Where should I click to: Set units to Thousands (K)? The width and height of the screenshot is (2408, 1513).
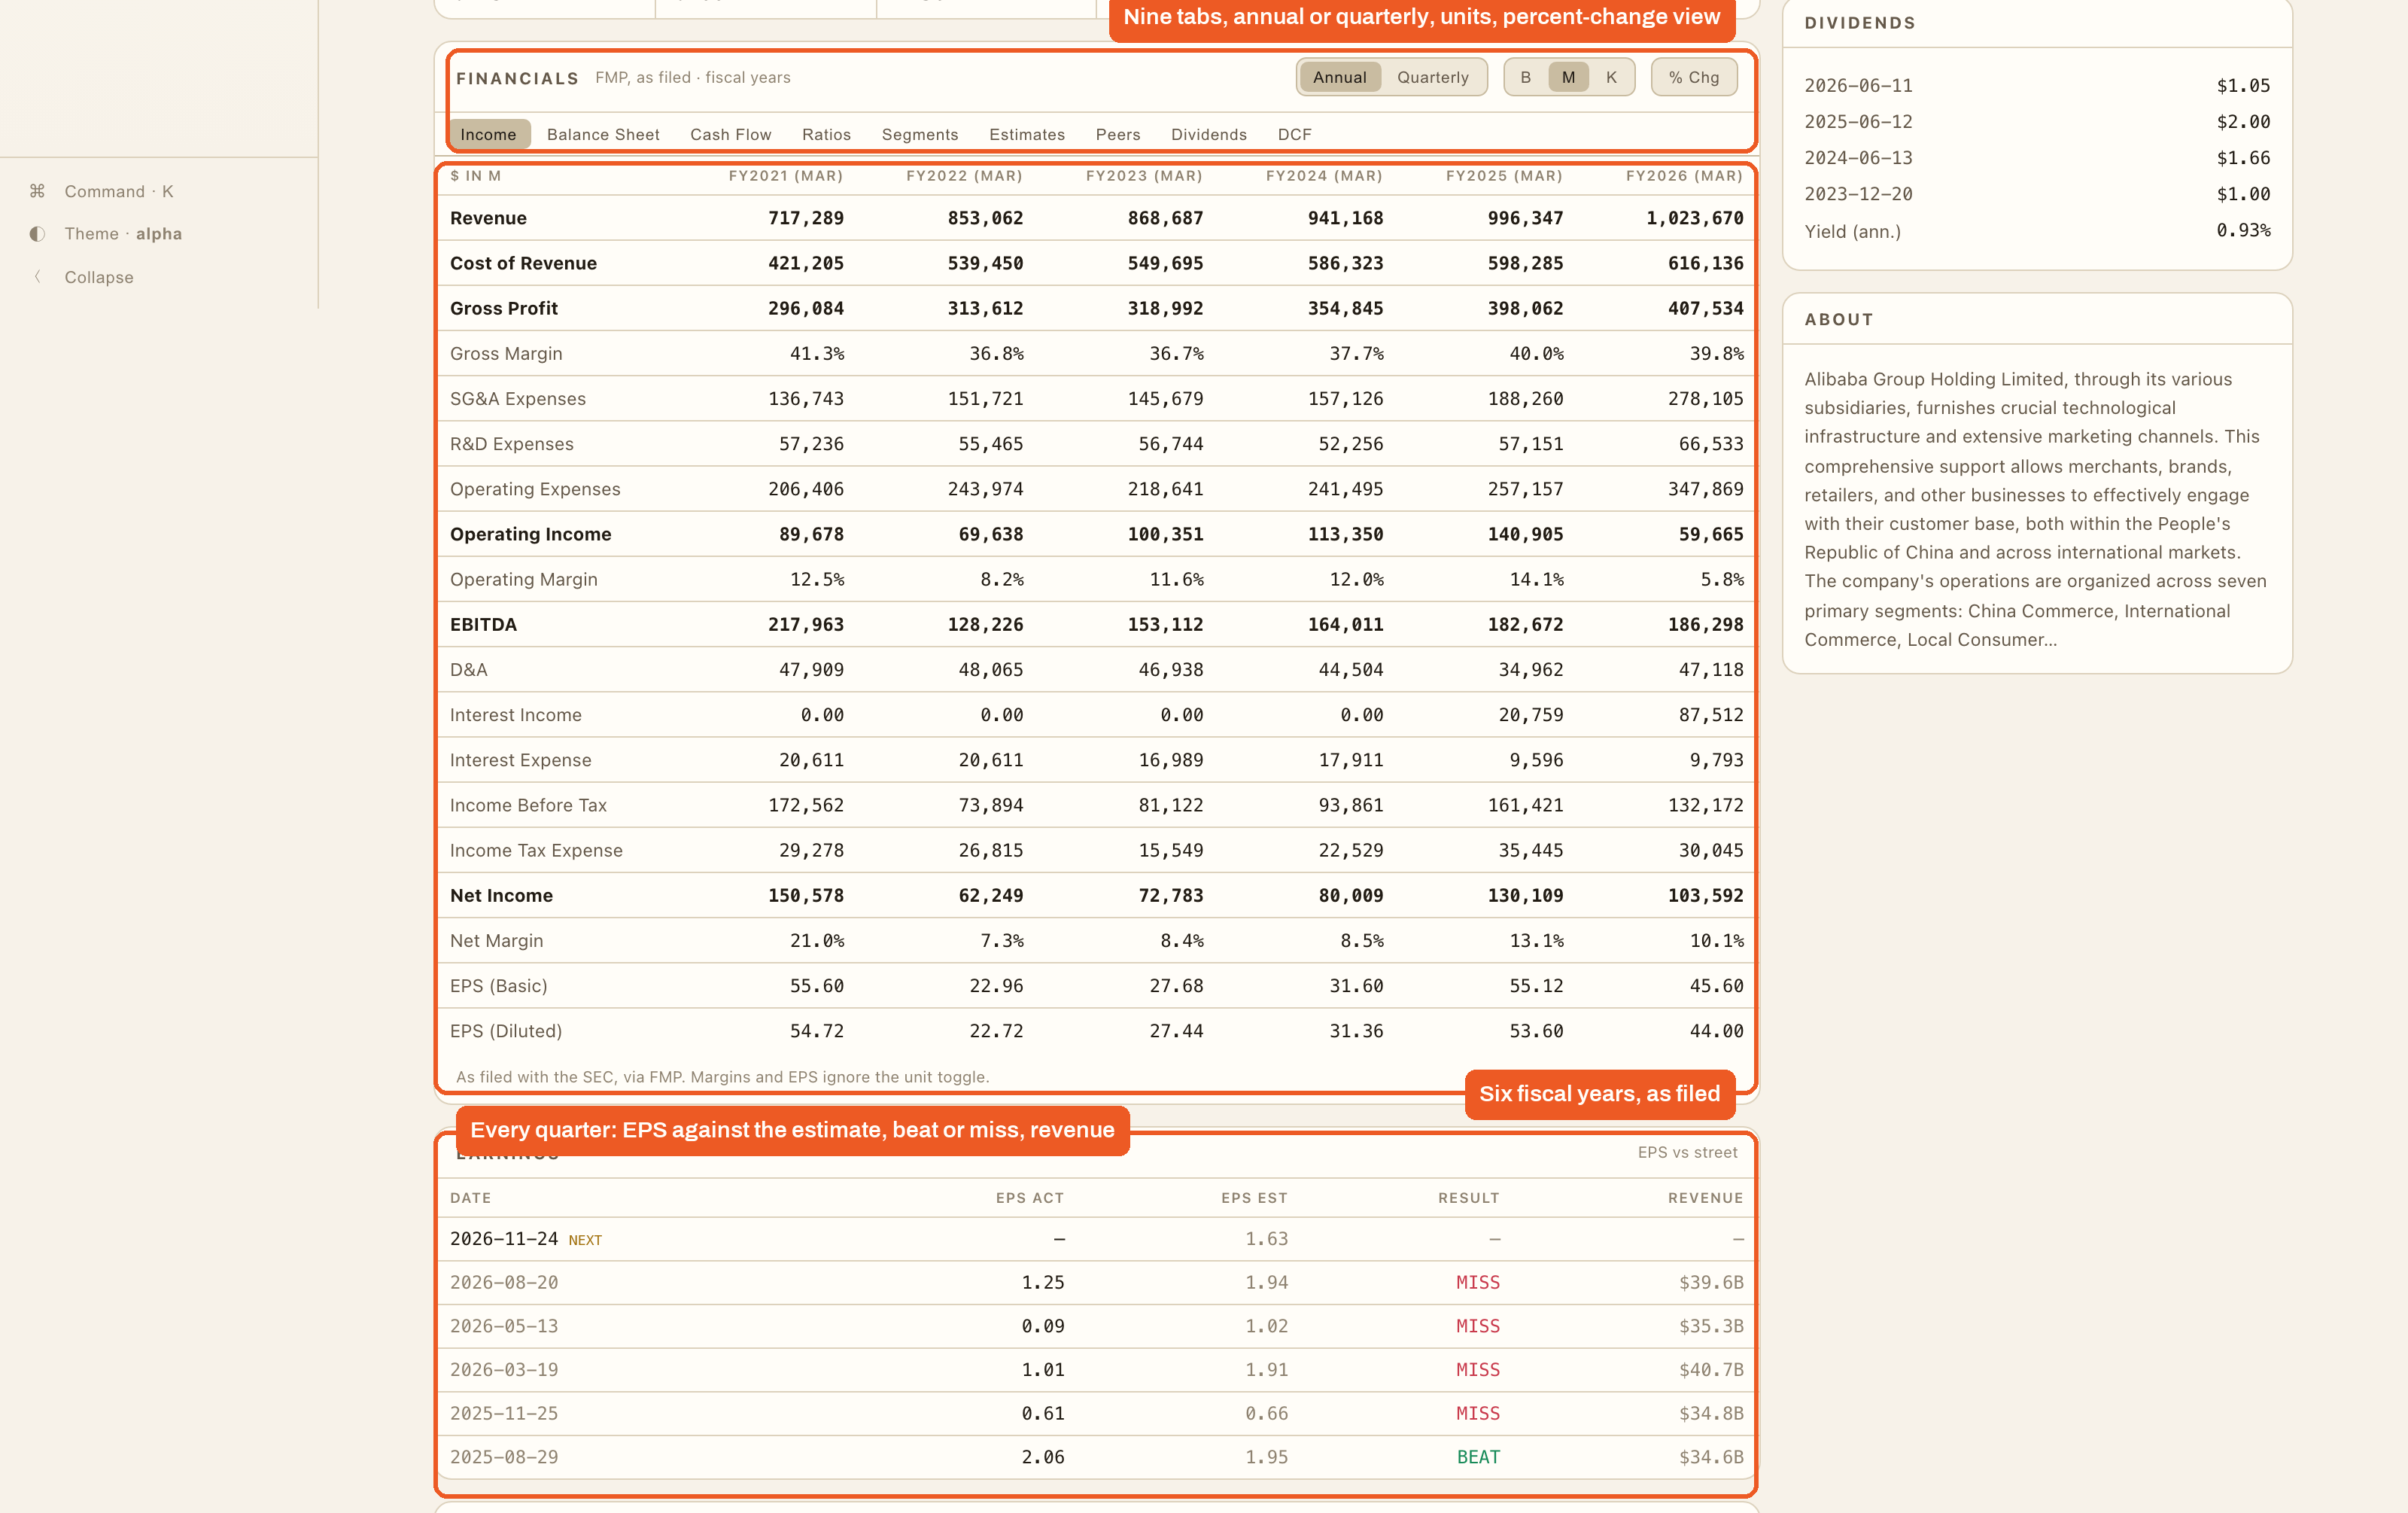click(1611, 77)
